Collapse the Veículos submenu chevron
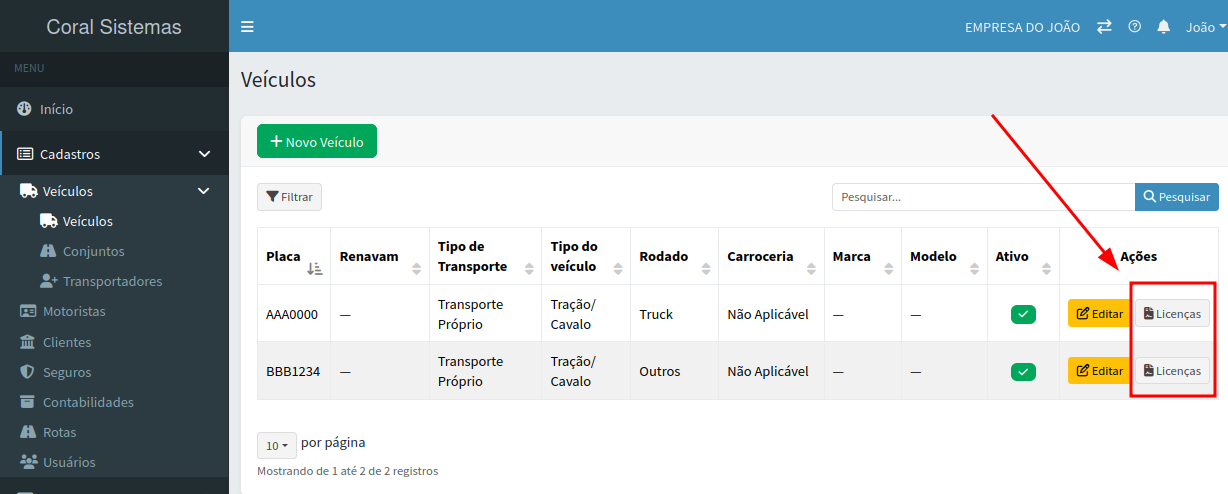 click(x=203, y=191)
